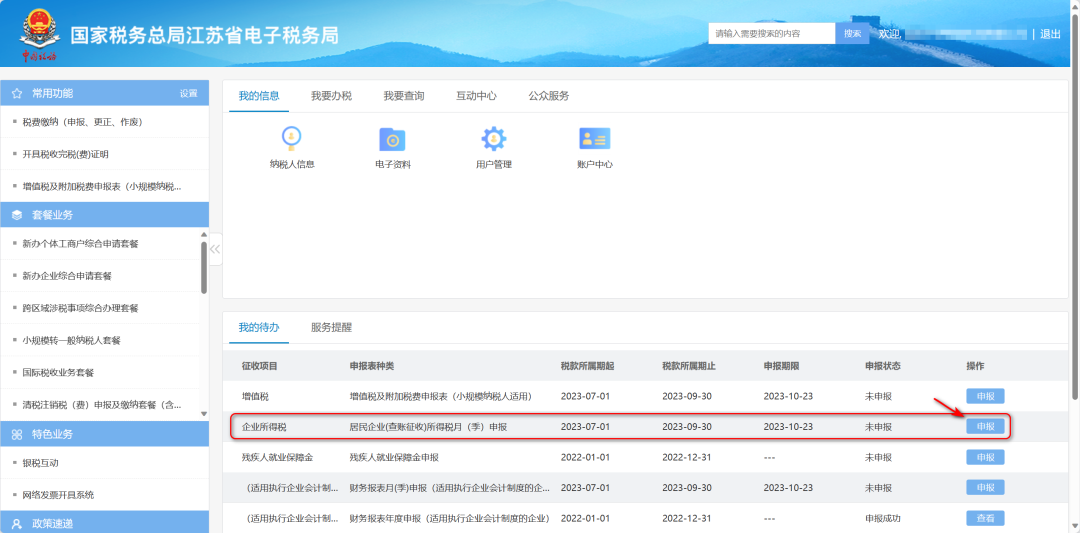Click the 退出 logout link

[1050, 34]
